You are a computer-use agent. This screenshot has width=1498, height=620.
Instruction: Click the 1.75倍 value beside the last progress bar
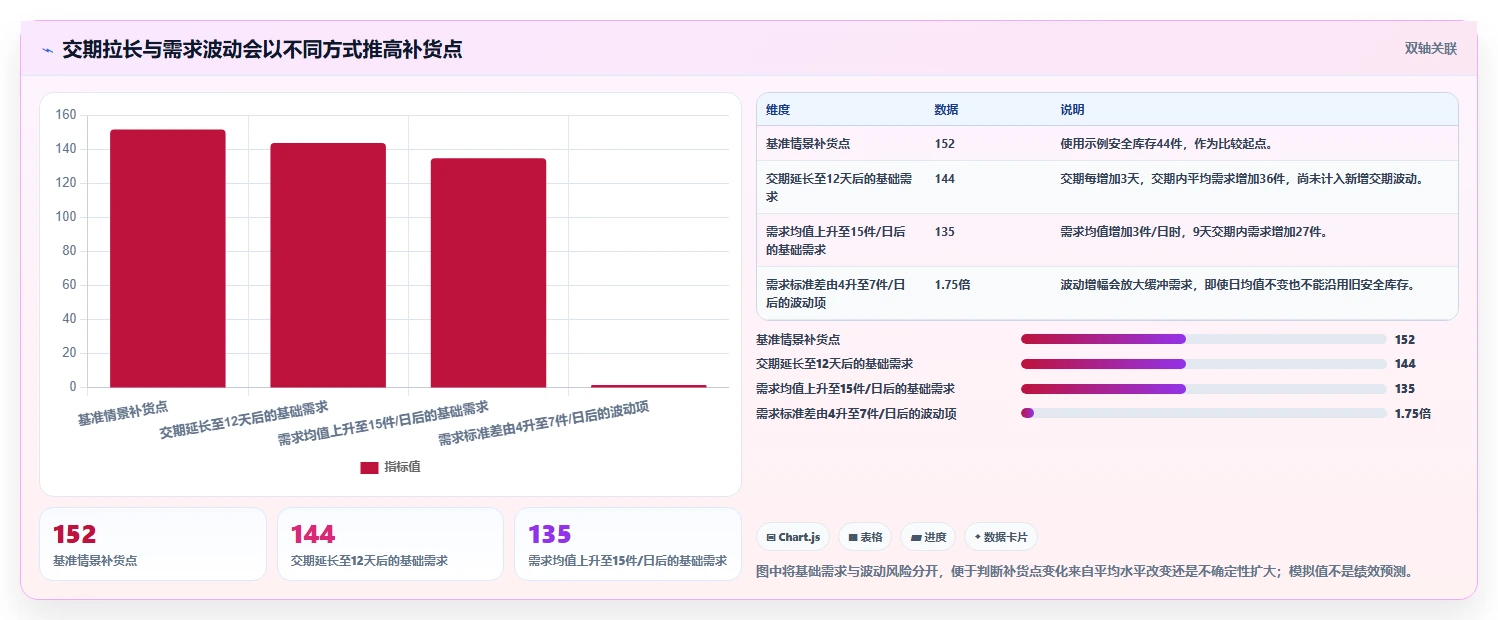[x=1412, y=414]
